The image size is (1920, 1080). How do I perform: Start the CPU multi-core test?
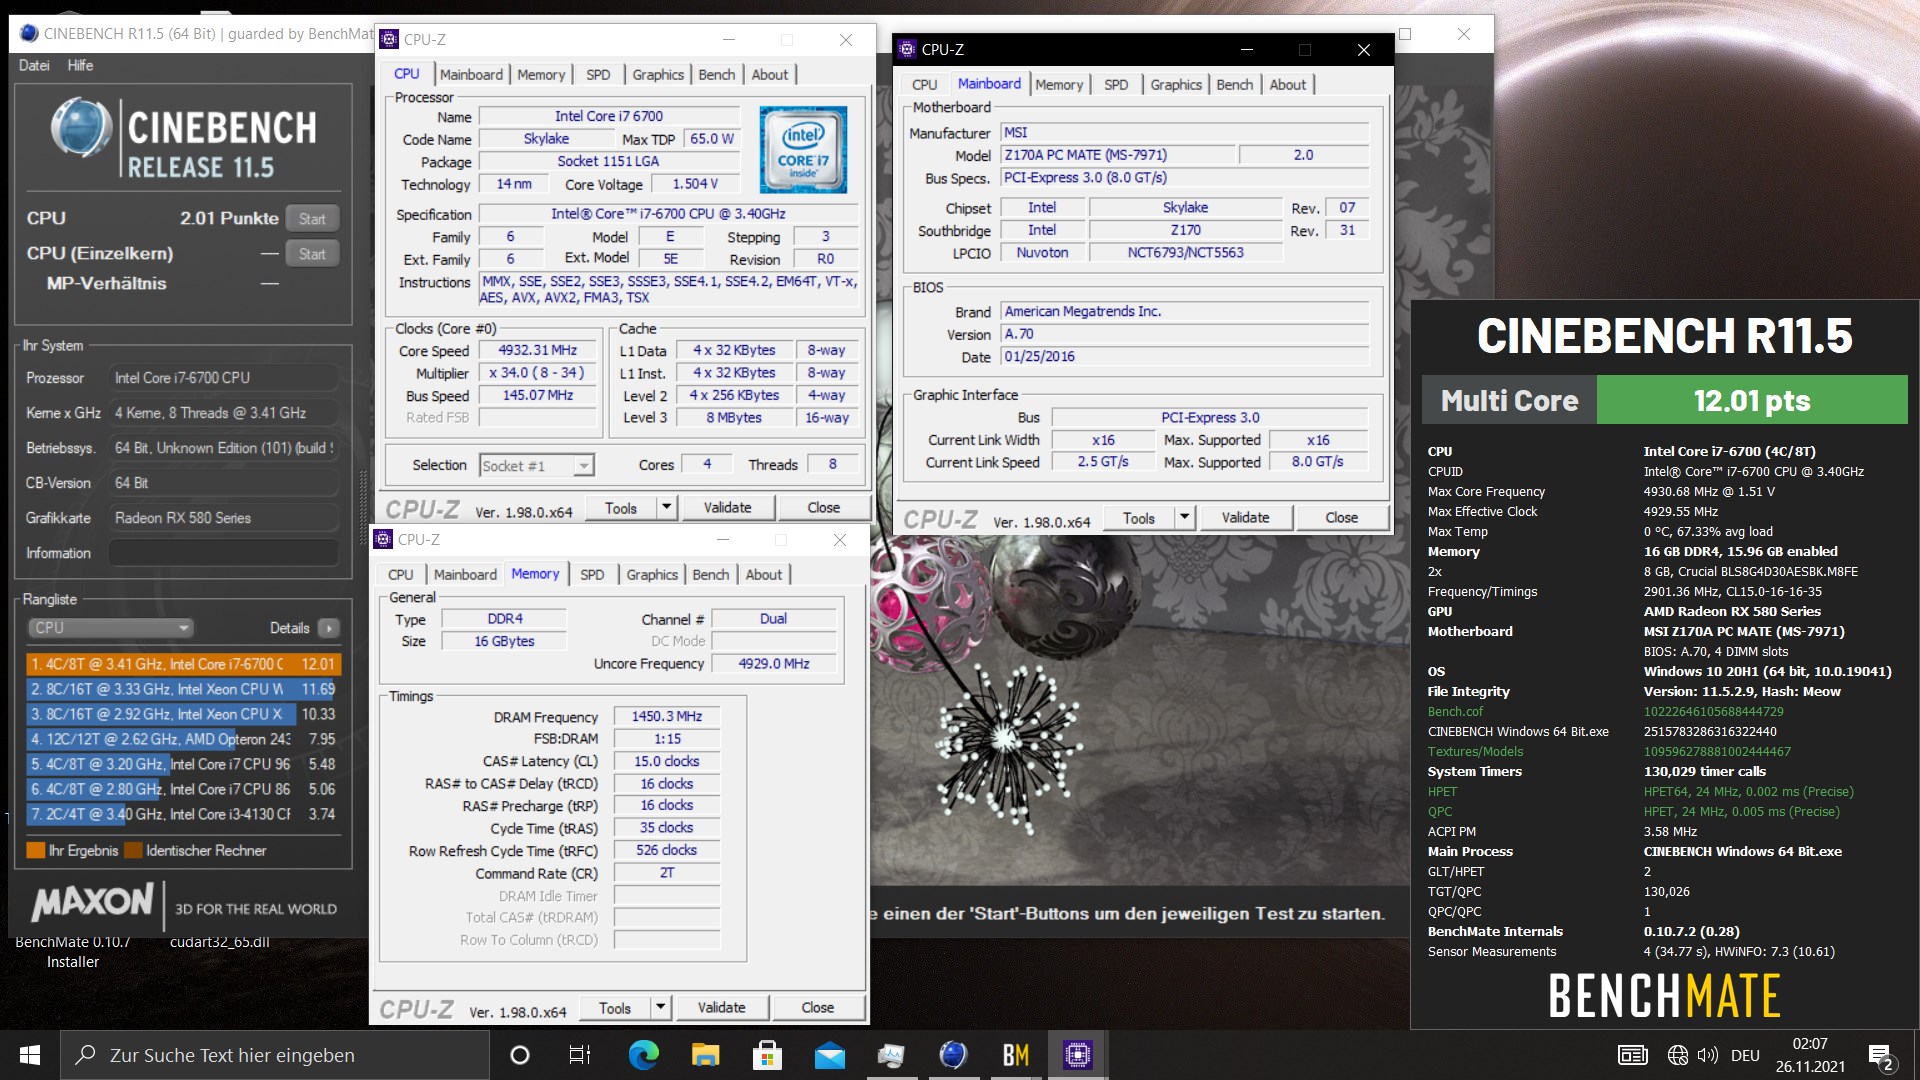312,219
